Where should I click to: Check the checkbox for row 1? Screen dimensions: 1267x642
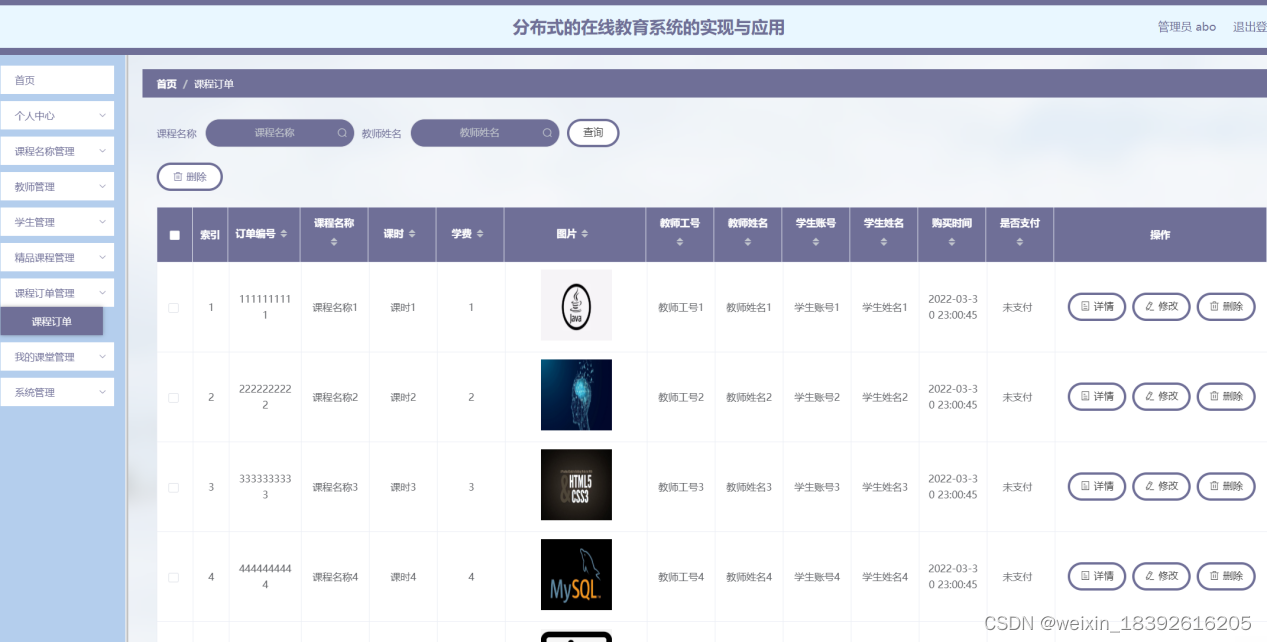(174, 308)
